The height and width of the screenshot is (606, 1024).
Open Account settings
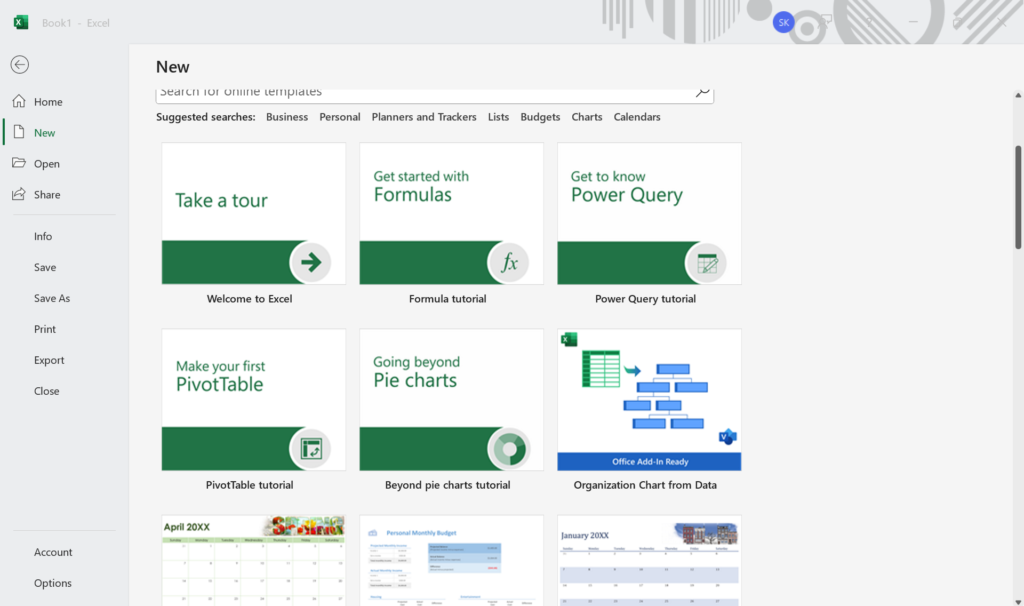(x=52, y=551)
